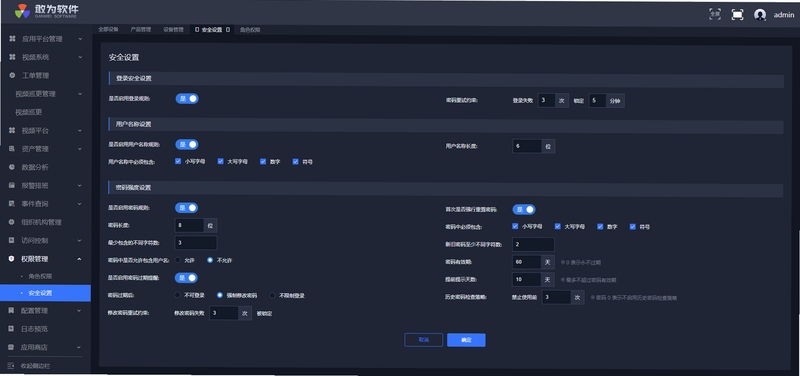Click the 应用平台管理 sidebar icon
This screenshot has width=800, height=376.
[x=12, y=39]
